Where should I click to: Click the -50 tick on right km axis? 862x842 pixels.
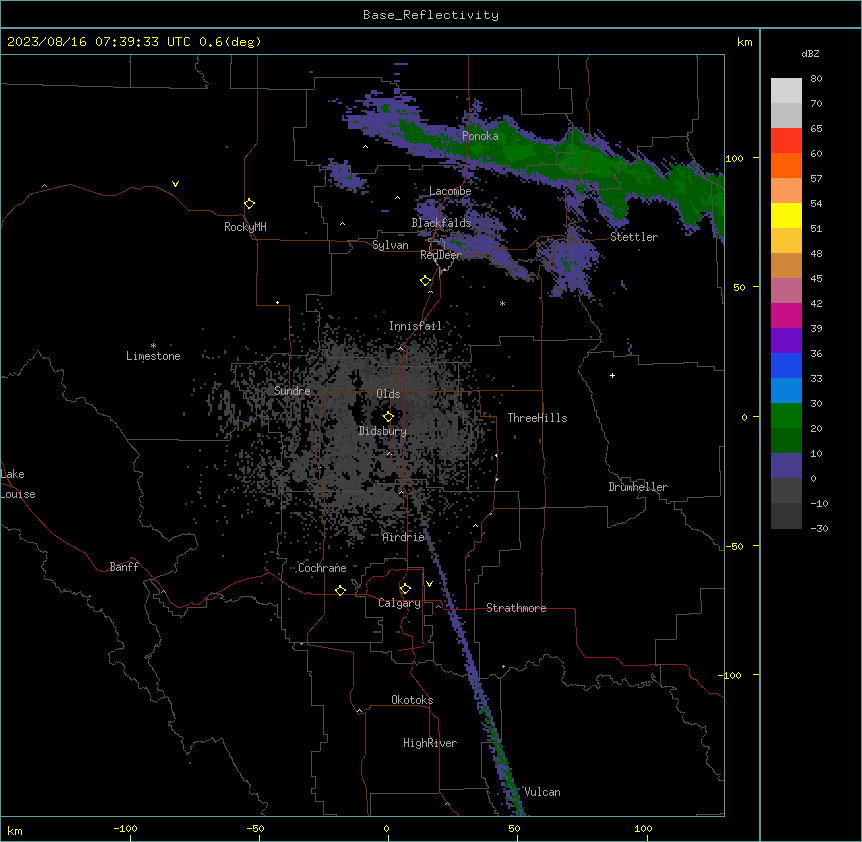pyautogui.click(x=735, y=546)
